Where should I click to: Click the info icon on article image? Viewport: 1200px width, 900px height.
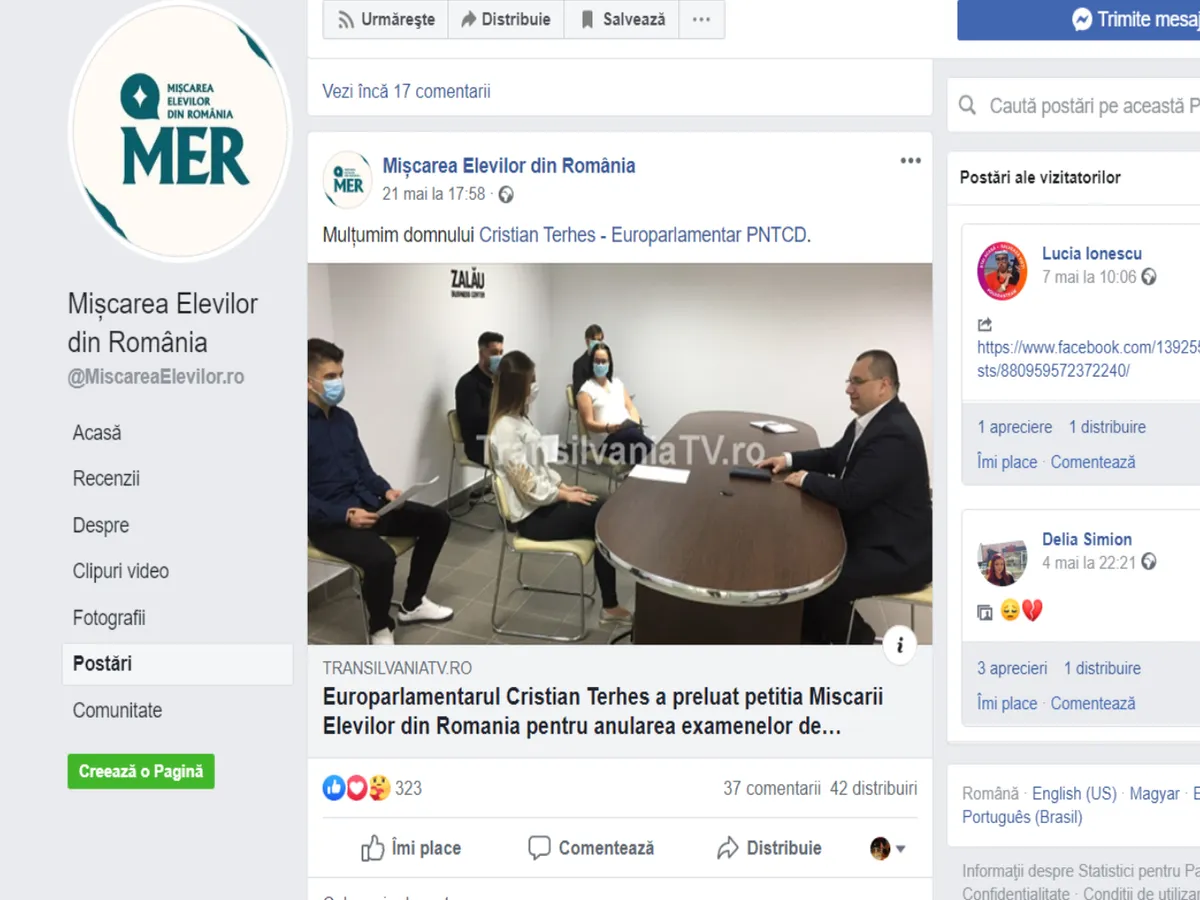click(900, 645)
